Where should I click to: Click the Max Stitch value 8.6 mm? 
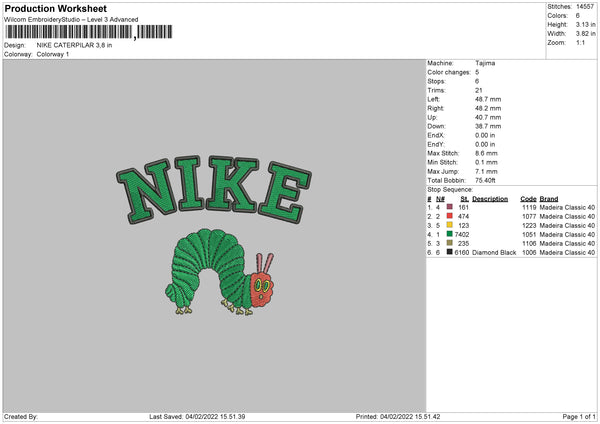click(486, 153)
